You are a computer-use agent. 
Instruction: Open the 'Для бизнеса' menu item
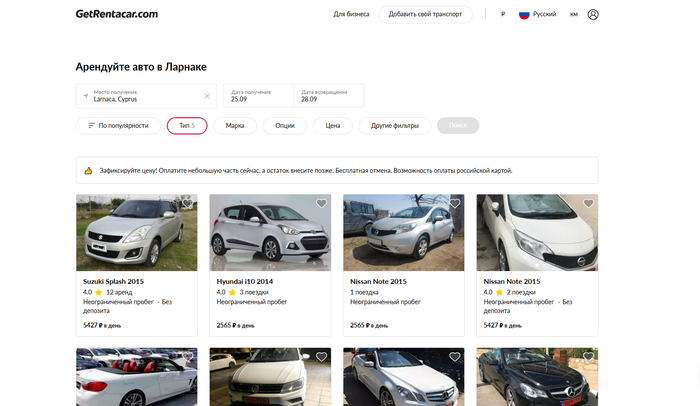point(351,15)
